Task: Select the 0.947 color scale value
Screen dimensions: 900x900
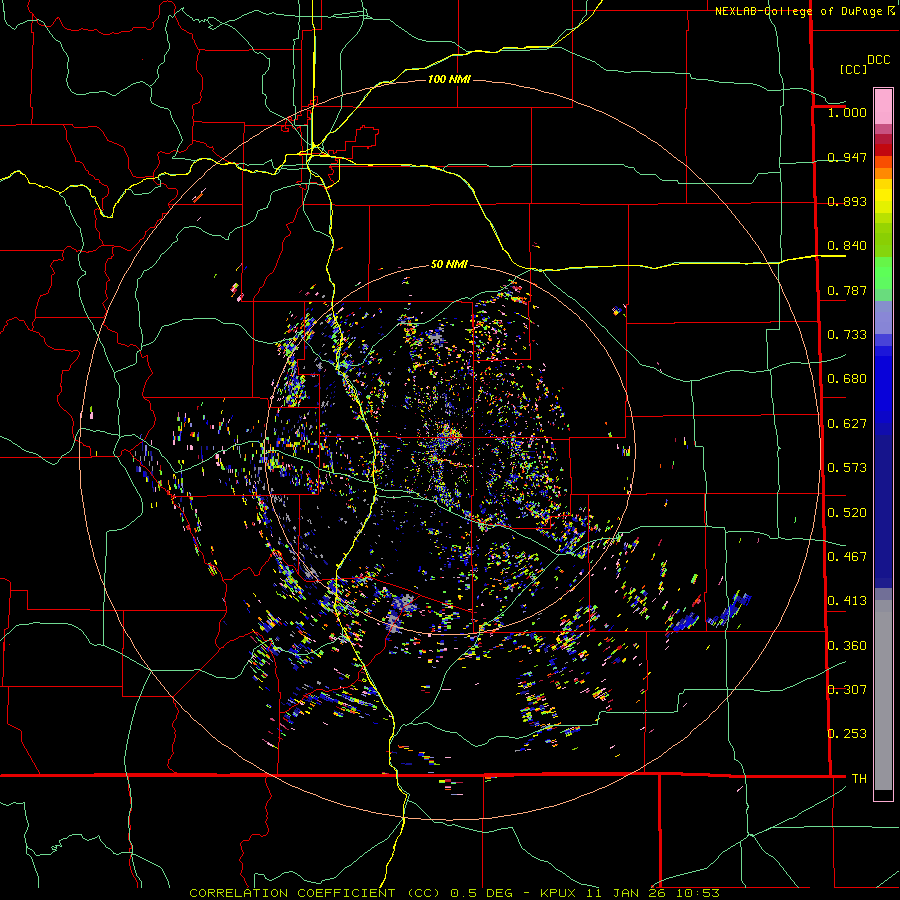Action: (x=847, y=157)
